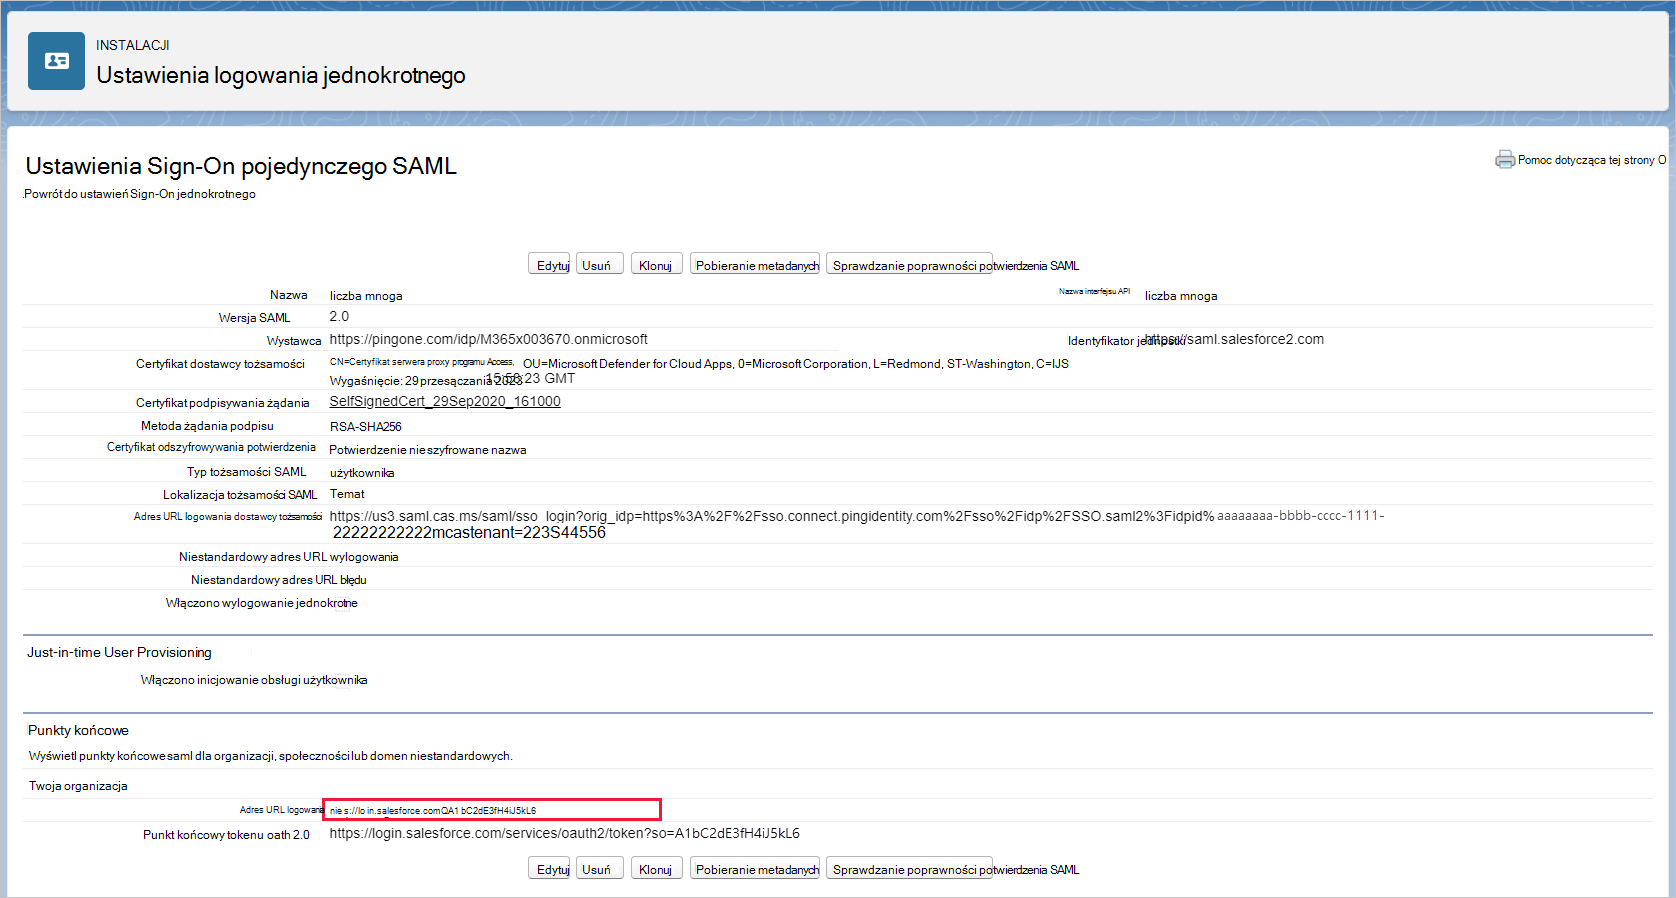Viewport: 1676px width, 898px height.
Task: Click the 'Włączono wylogowanie jednokrotne' label
Action: point(262,603)
